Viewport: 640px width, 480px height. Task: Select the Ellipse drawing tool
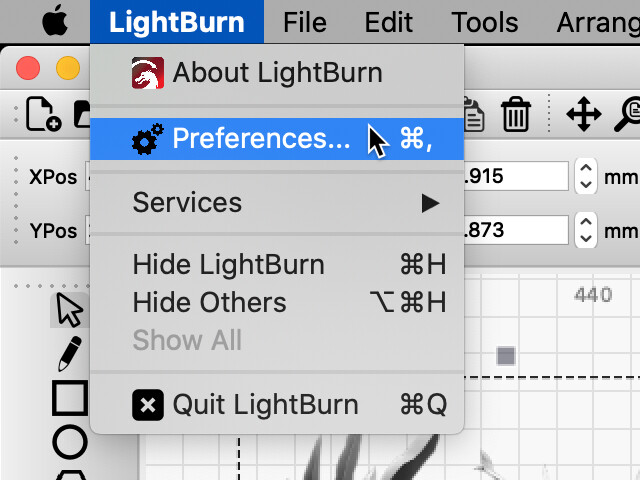(70, 442)
